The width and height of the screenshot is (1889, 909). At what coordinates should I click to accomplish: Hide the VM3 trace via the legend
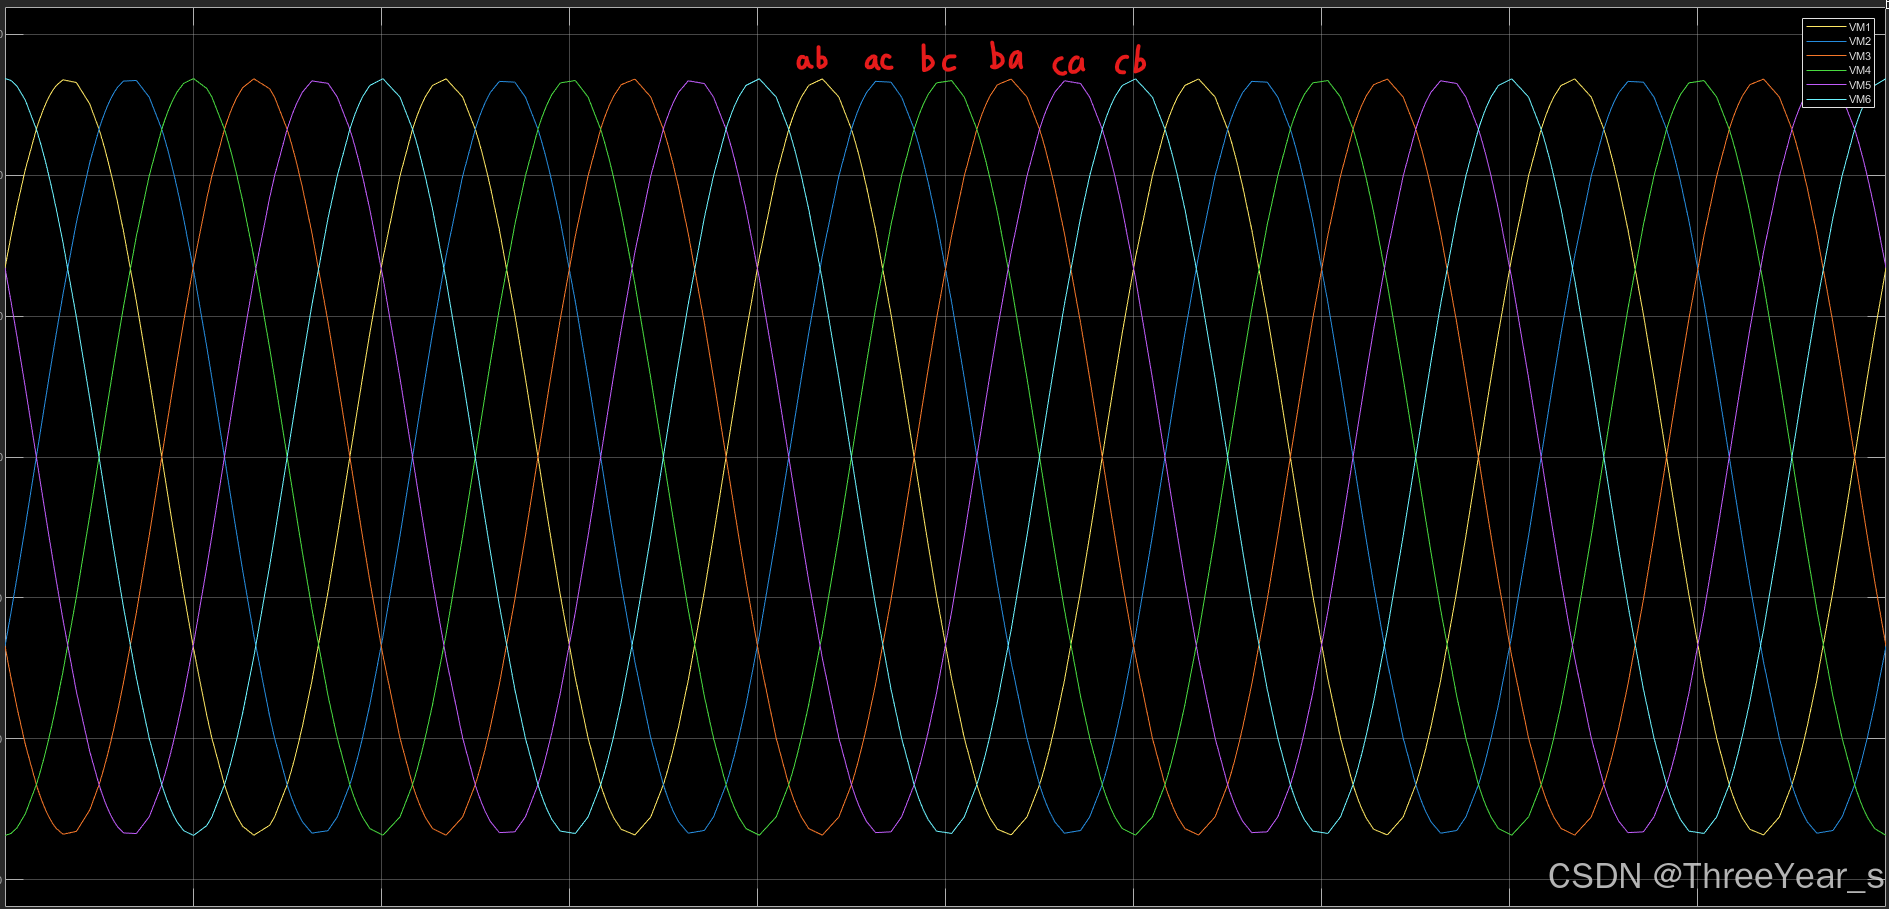pyautogui.click(x=1838, y=56)
